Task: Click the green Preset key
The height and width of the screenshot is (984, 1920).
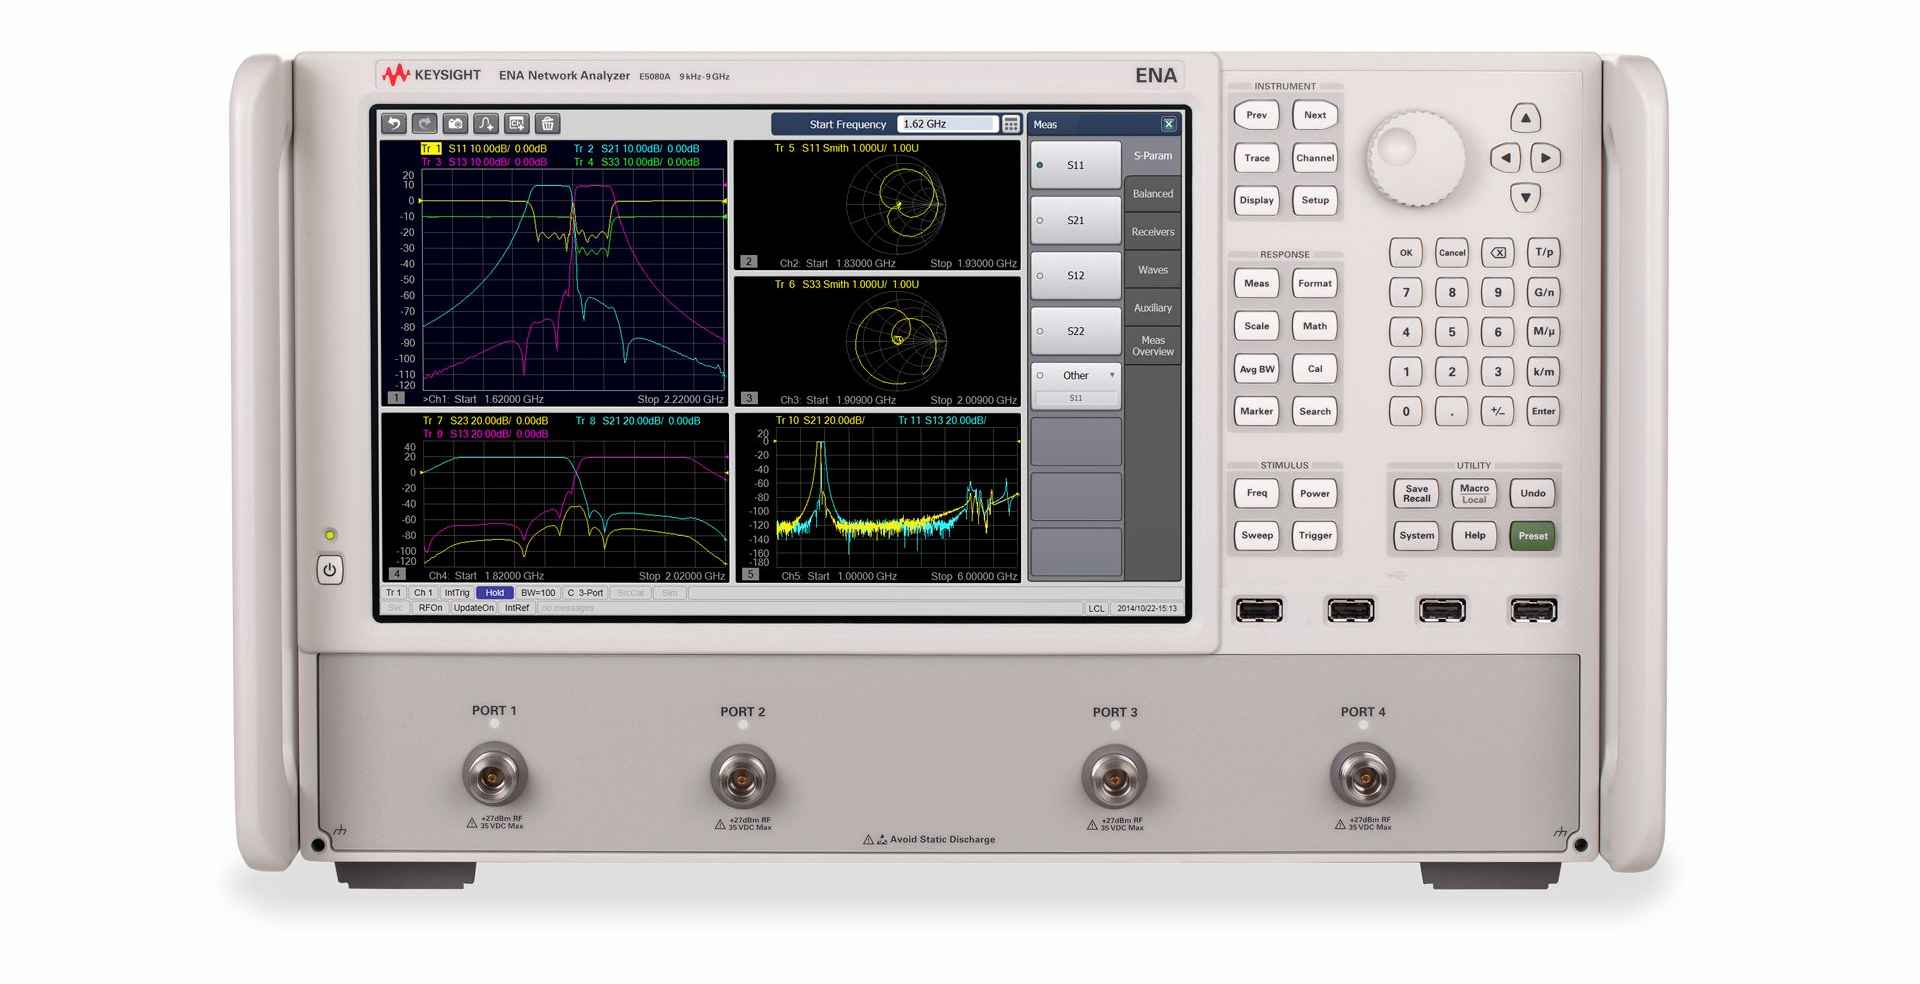Action: [1533, 536]
